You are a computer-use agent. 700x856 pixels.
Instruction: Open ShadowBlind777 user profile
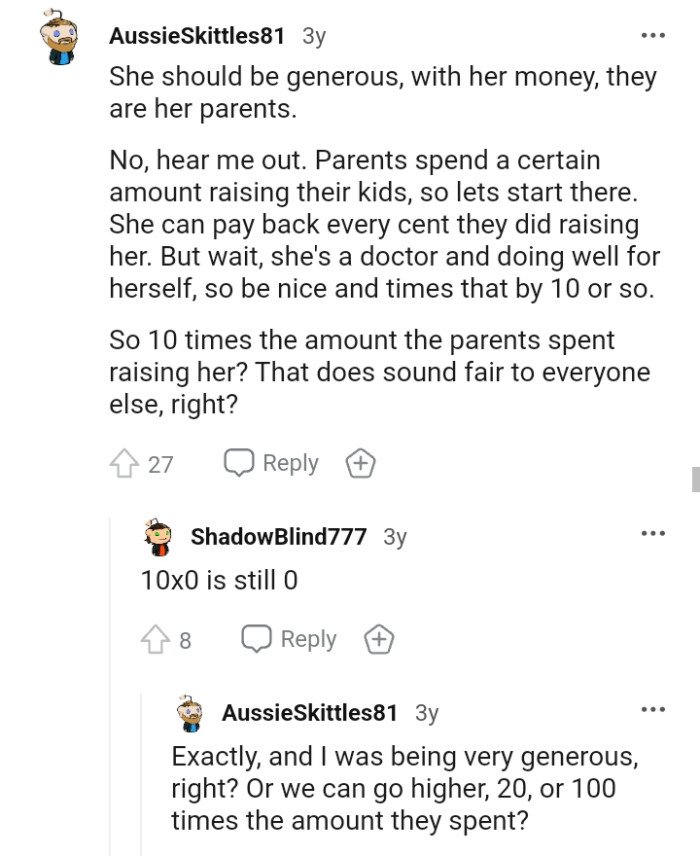coord(278,536)
